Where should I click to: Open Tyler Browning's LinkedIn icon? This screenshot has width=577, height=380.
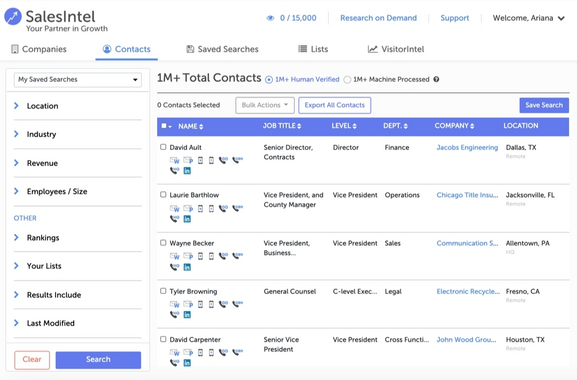(x=187, y=315)
